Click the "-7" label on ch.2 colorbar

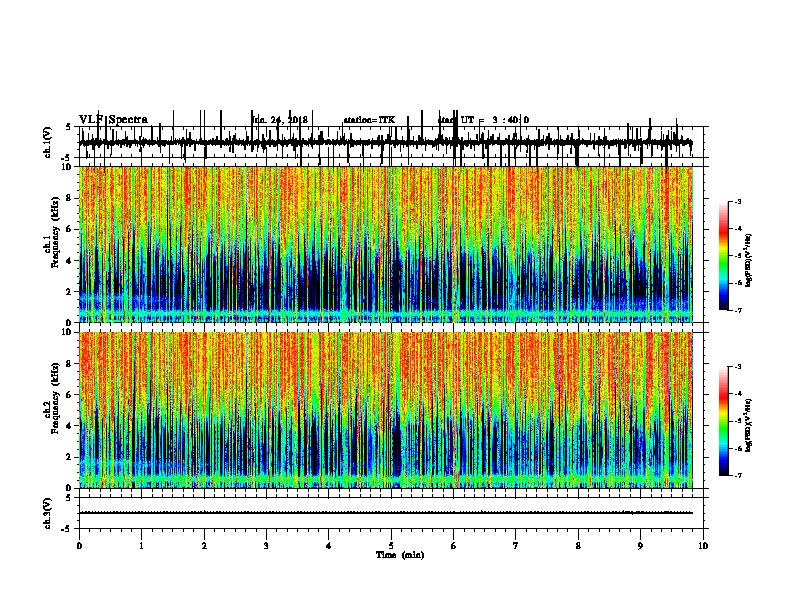pyautogui.click(x=737, y=476)
